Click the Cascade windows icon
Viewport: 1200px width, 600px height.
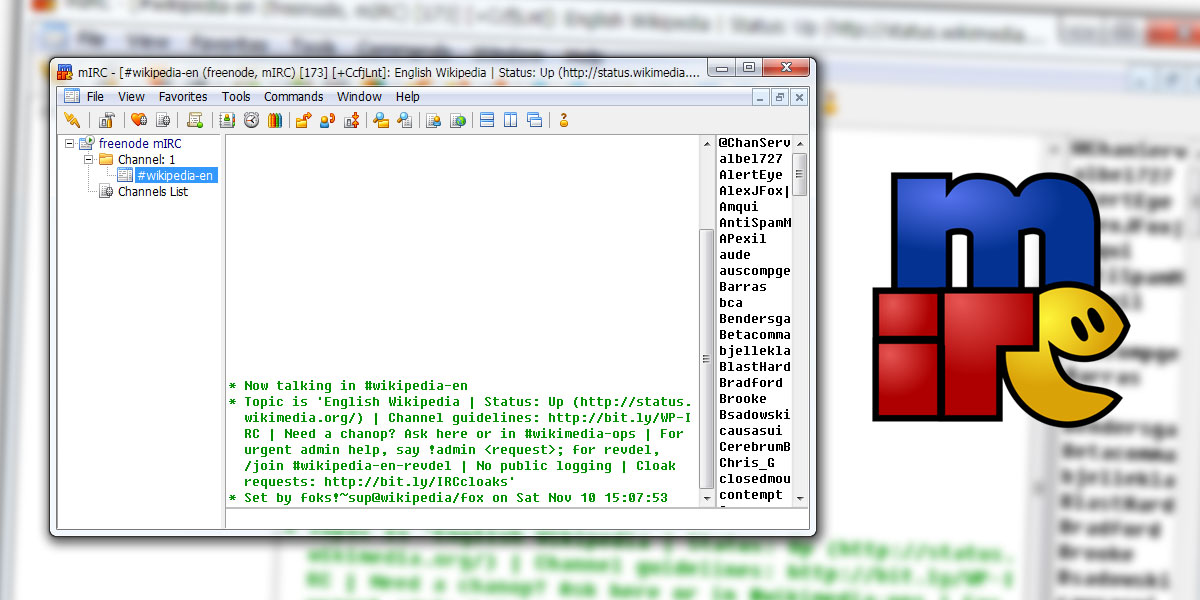coord(534,120)
